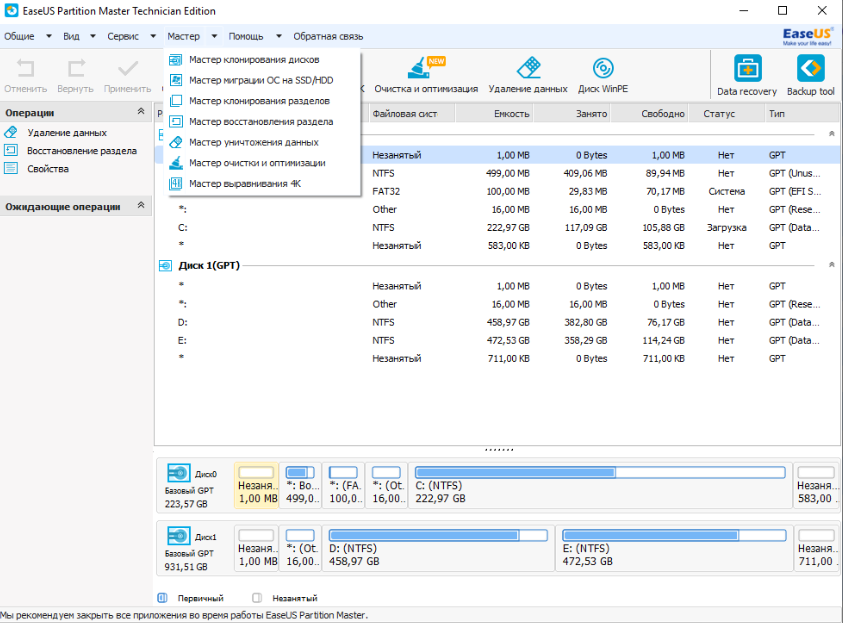Image resolution: width=843 pixels, height=623 pixels.
Task: Collapse the Диск 1(GPT) group
Action: [x=831, y=265]
